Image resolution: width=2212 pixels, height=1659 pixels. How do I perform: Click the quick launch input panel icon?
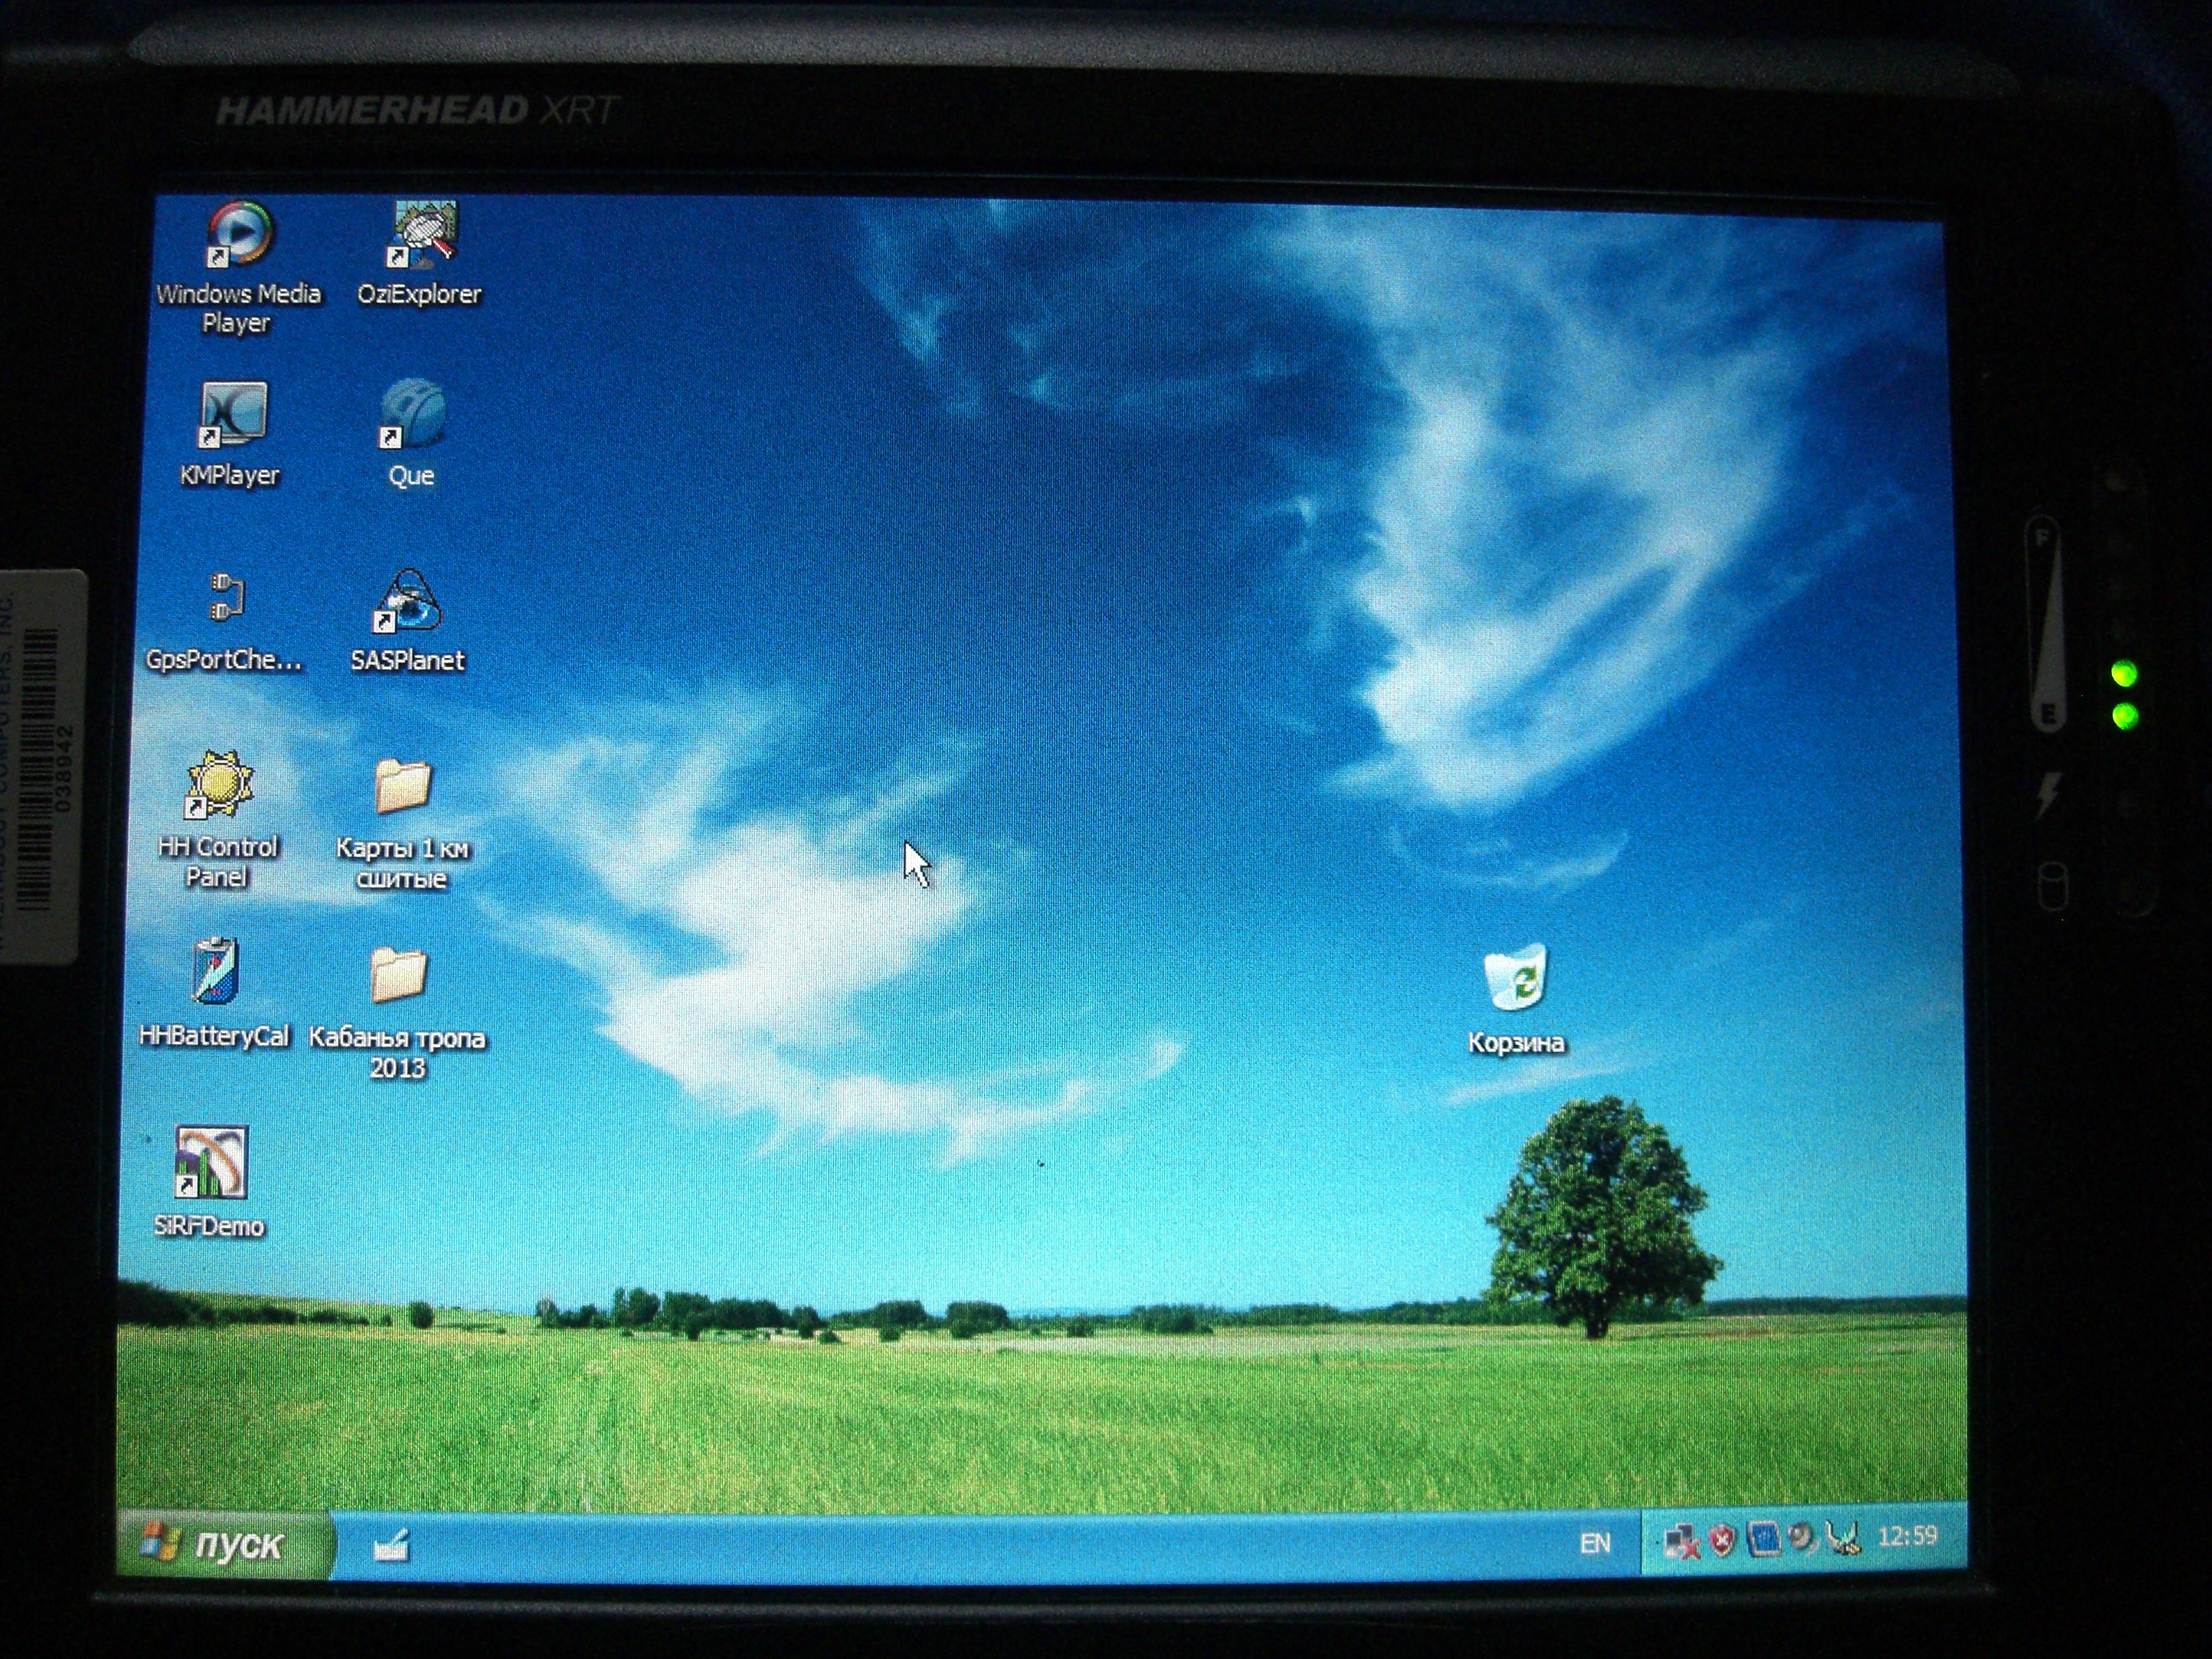tap(391, 1546)
